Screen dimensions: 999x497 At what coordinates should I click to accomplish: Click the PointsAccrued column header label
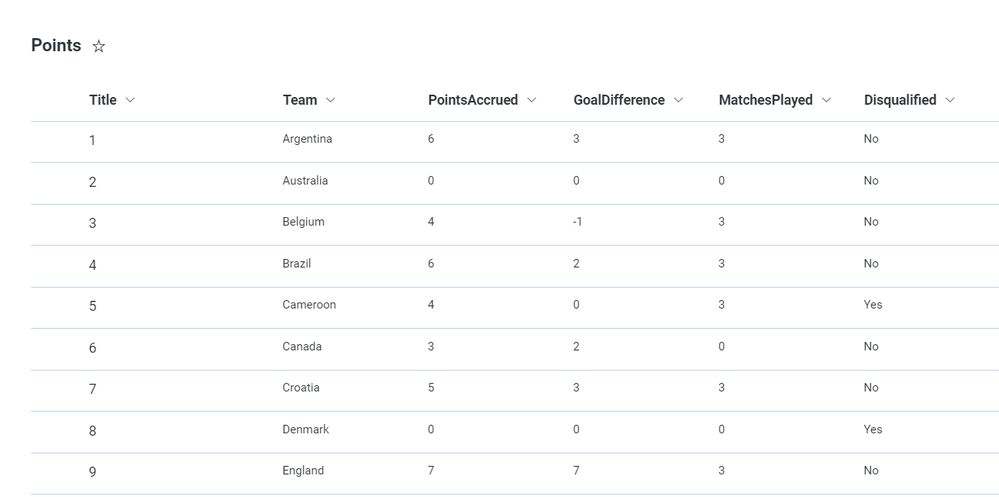473,100
